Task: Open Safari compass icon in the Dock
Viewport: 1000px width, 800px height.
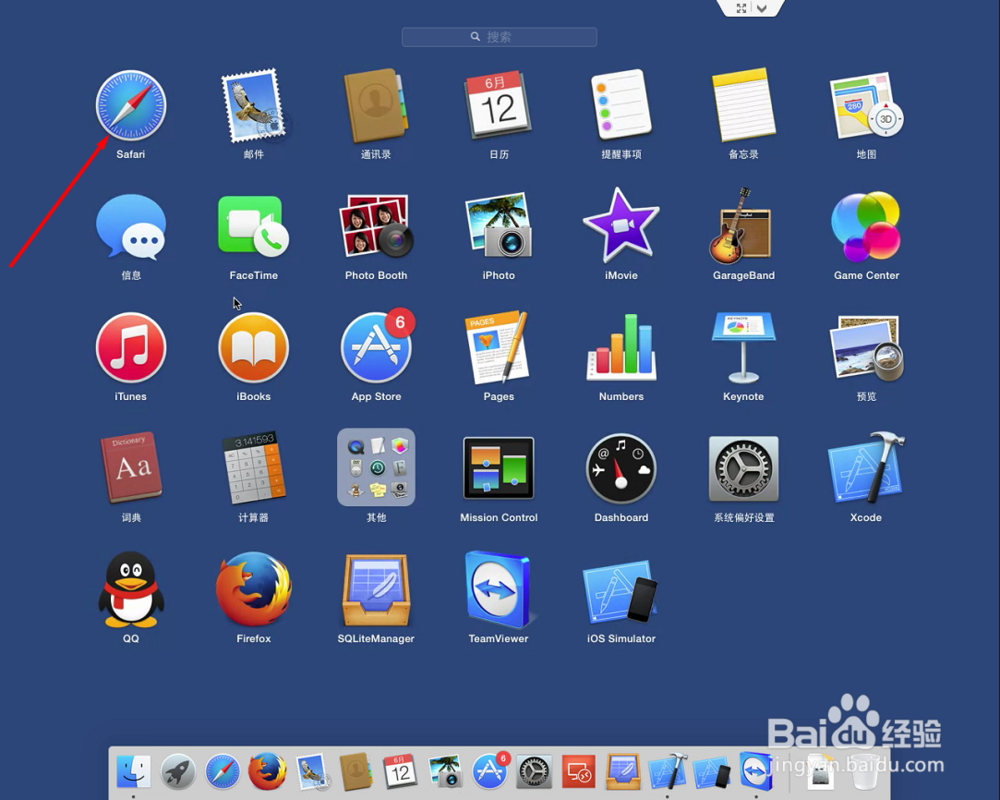Action: (223, 771)
